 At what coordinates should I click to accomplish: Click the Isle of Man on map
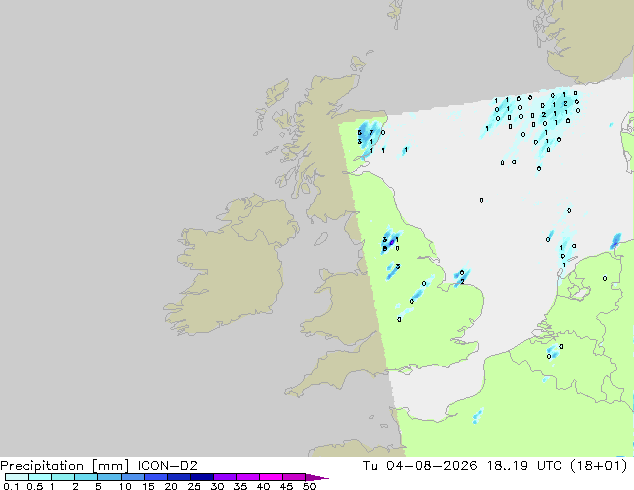coord(321,239)
